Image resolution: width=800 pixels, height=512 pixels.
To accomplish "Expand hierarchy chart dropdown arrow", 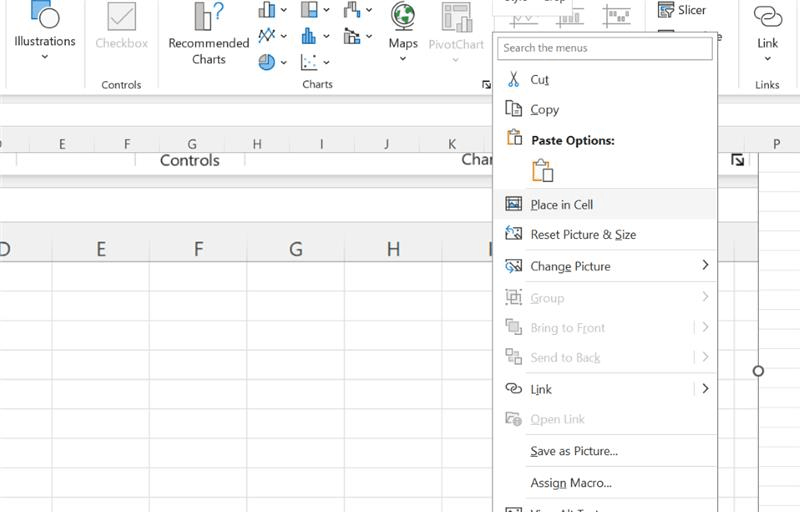I will point(327,10).
